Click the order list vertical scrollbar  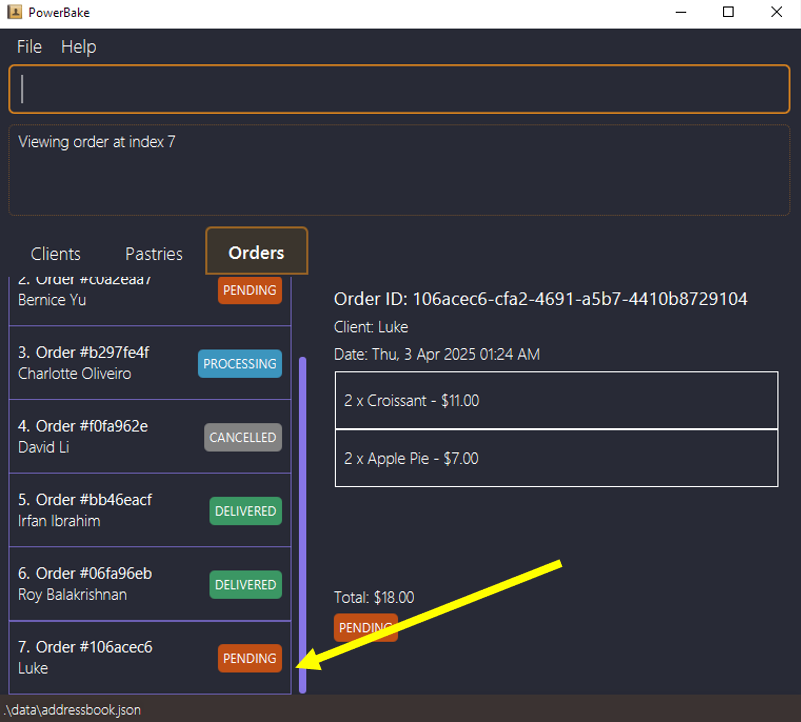coord(303,520)
